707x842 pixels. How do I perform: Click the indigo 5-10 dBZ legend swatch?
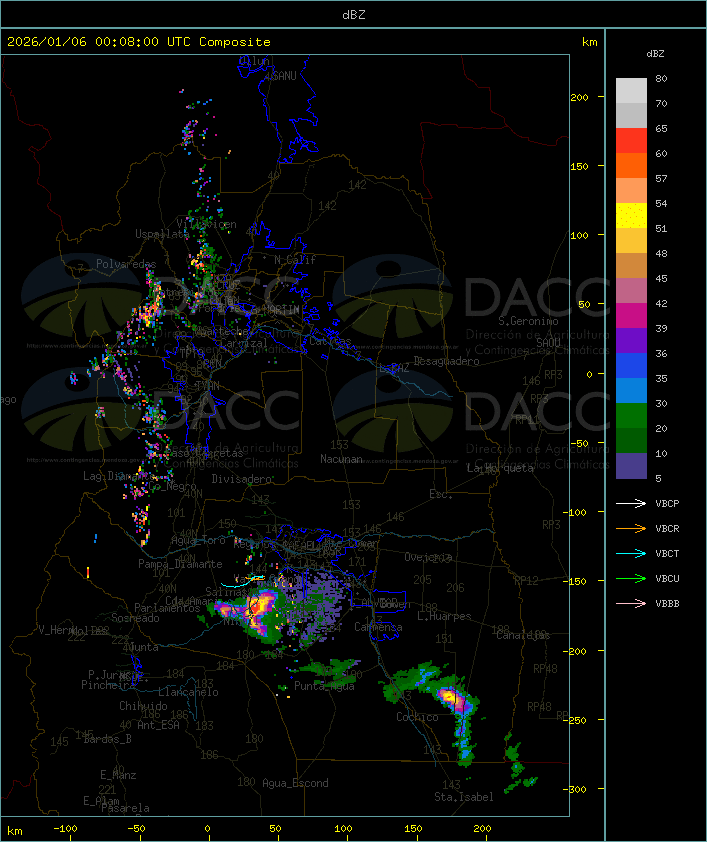click(x=631, y=466)
